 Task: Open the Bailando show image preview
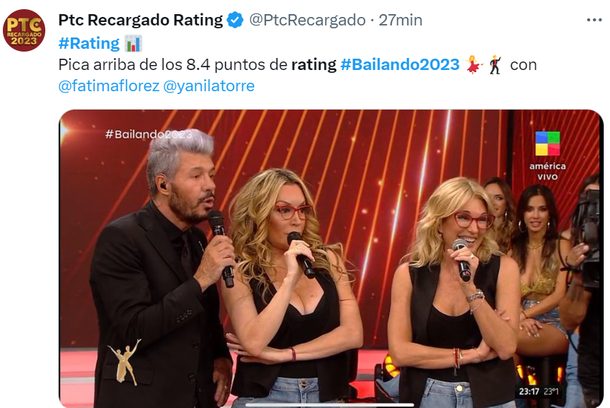(x=331, y=259)
